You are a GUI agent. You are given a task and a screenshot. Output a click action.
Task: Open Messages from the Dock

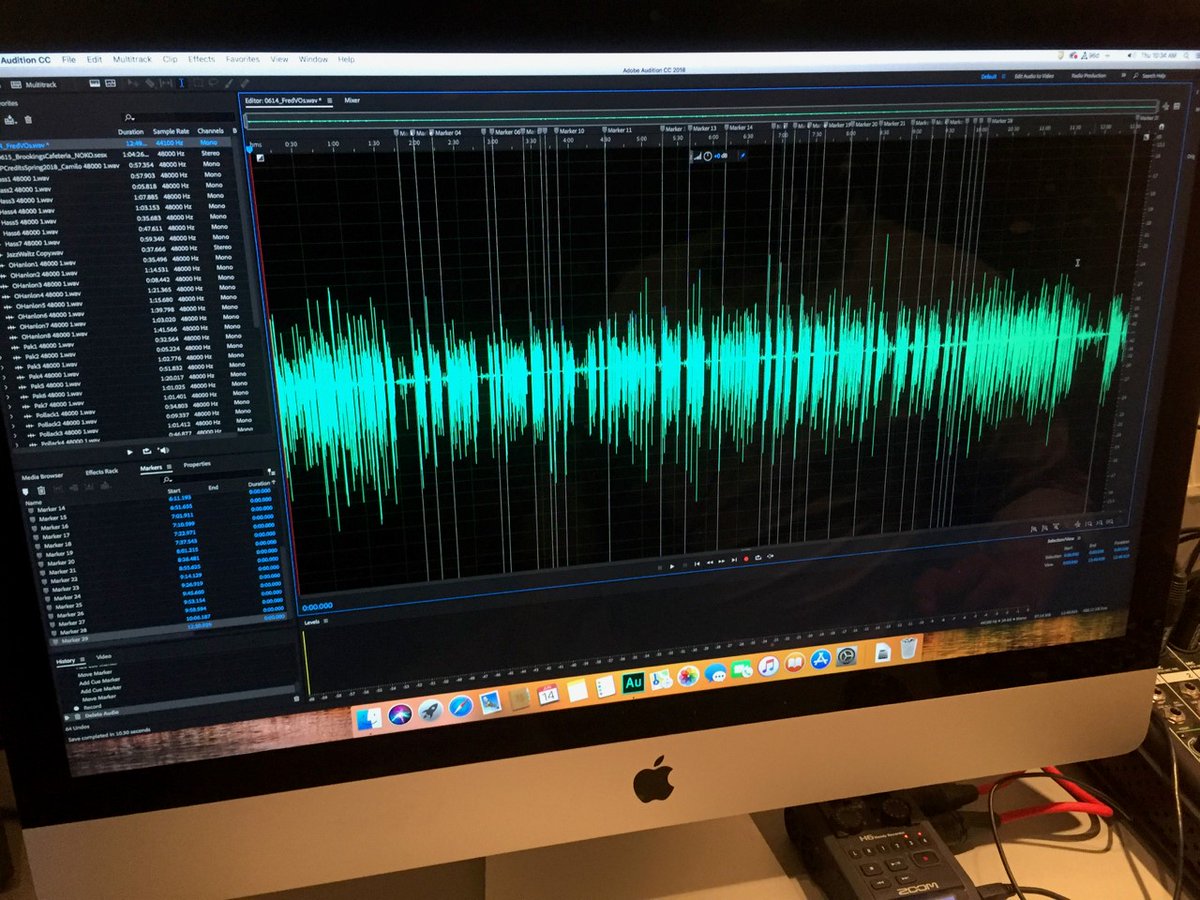(715, 672)
